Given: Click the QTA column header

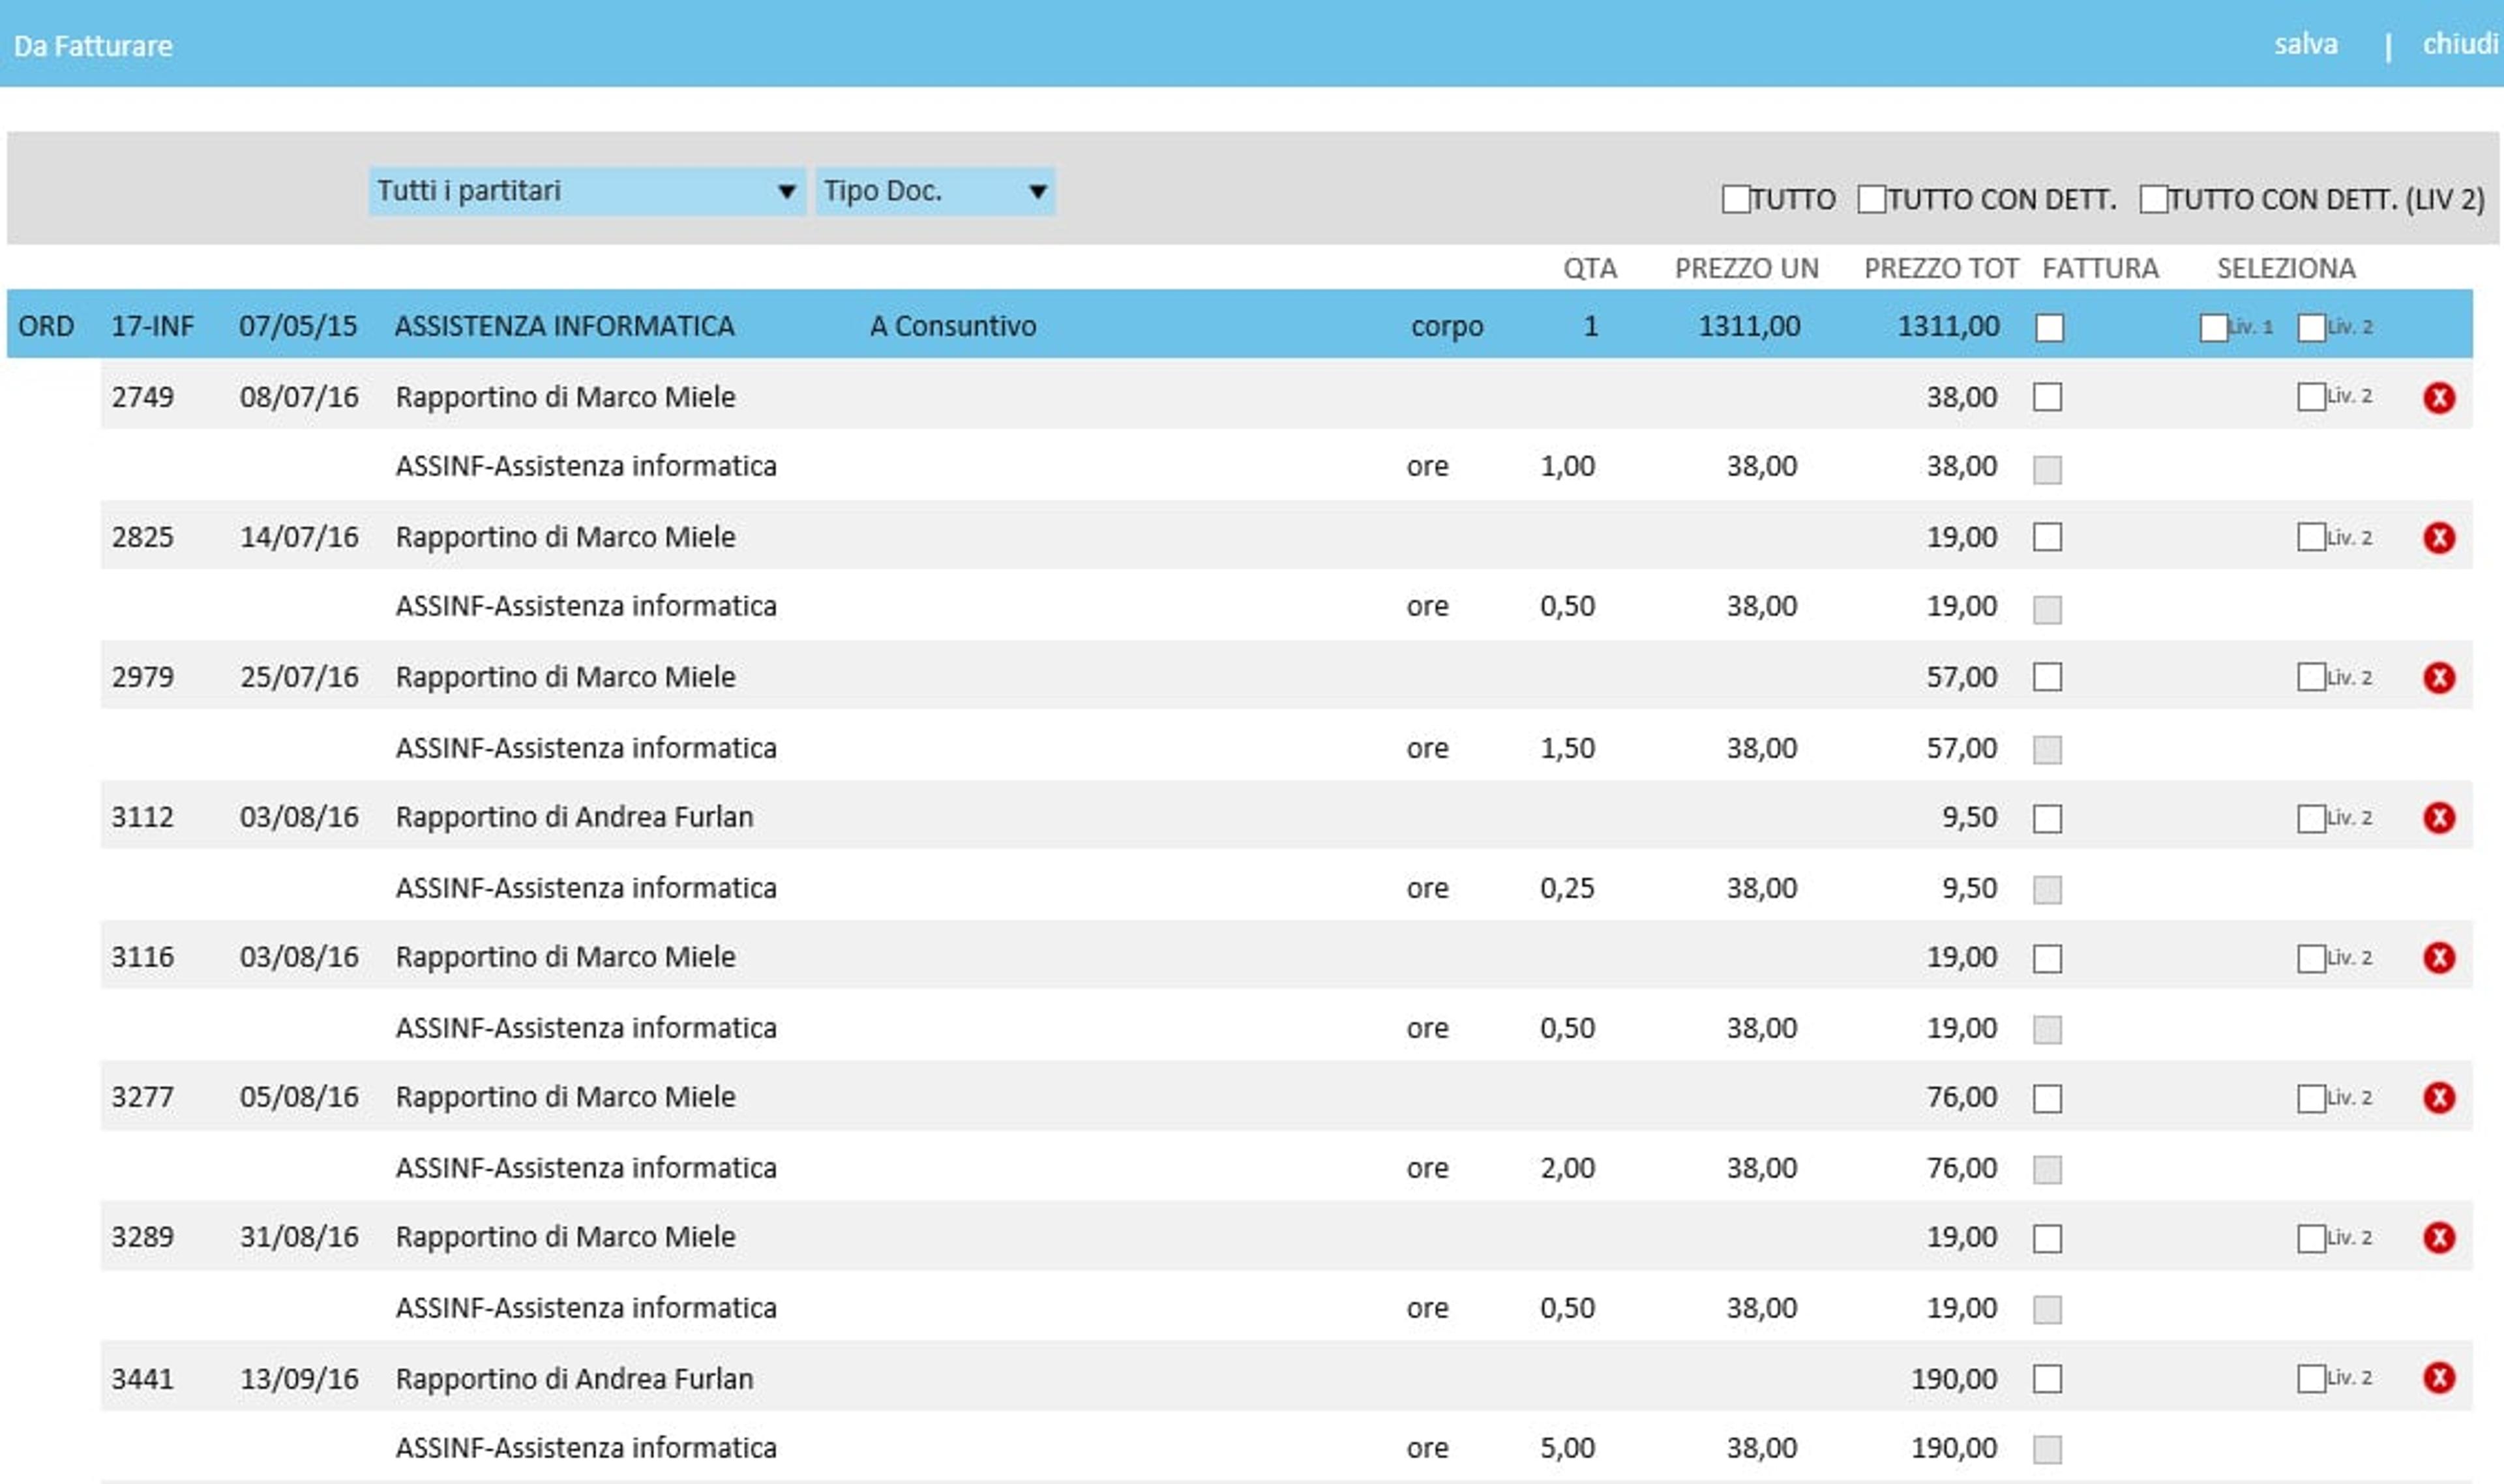Looking at the screenshot, I should click(x=1590, y=268).
